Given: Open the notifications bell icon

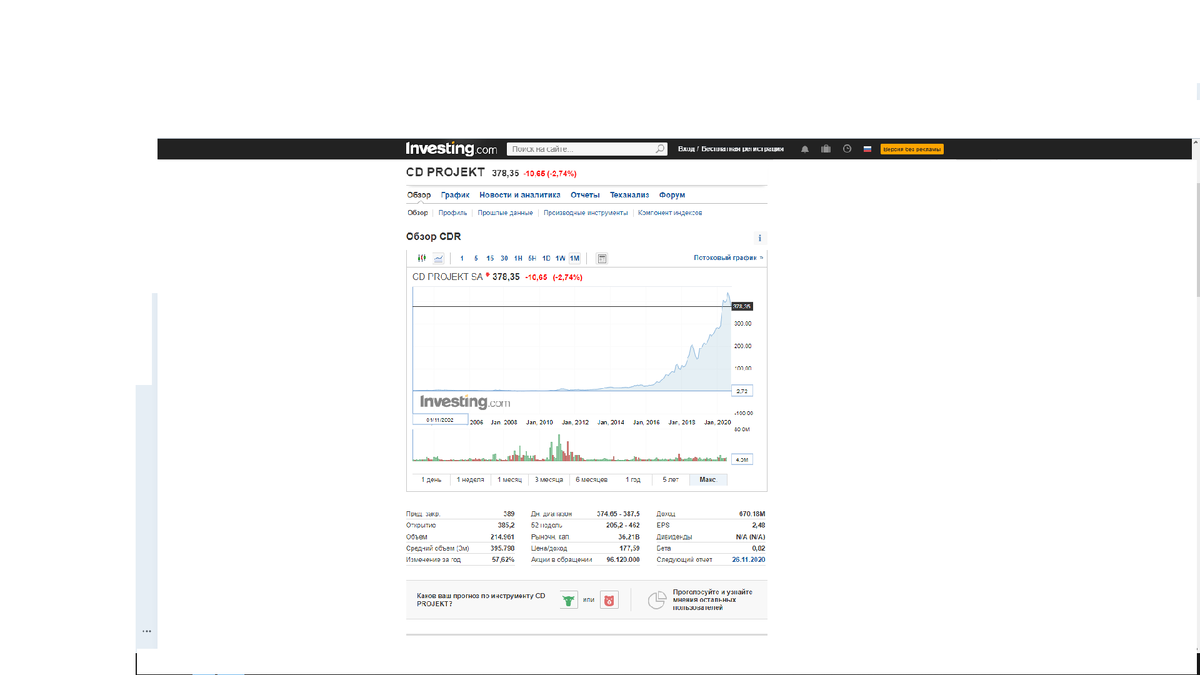Looking at the screenshot, I should tap(805, 149).
